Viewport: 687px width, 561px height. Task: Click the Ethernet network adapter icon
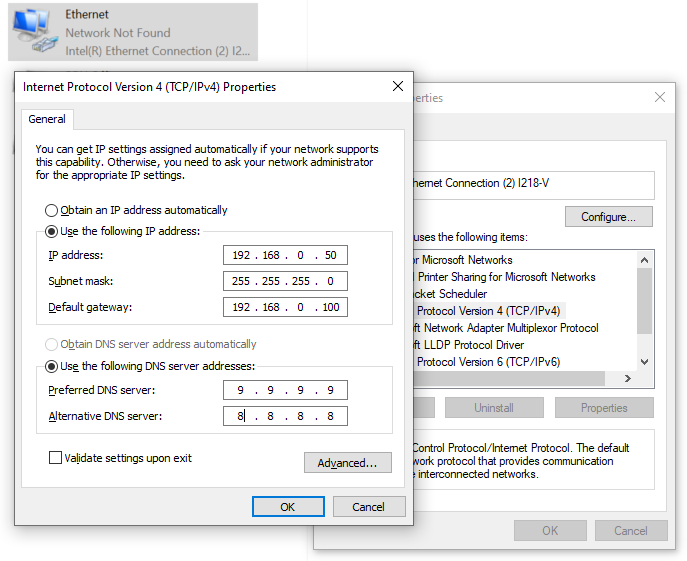33,31
